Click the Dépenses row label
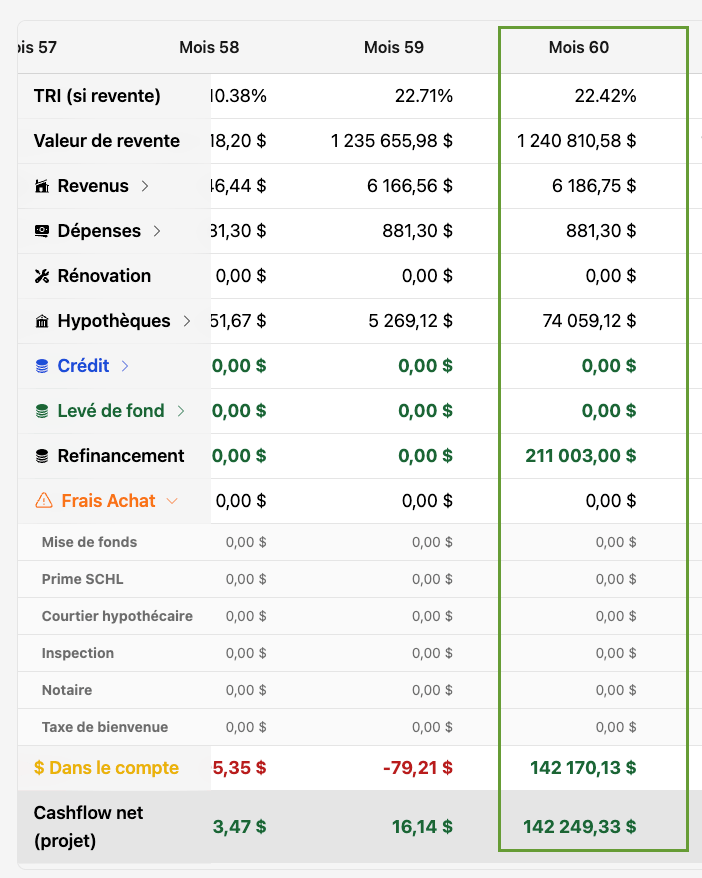Viewport: 702px width, 878px height. 99,231
